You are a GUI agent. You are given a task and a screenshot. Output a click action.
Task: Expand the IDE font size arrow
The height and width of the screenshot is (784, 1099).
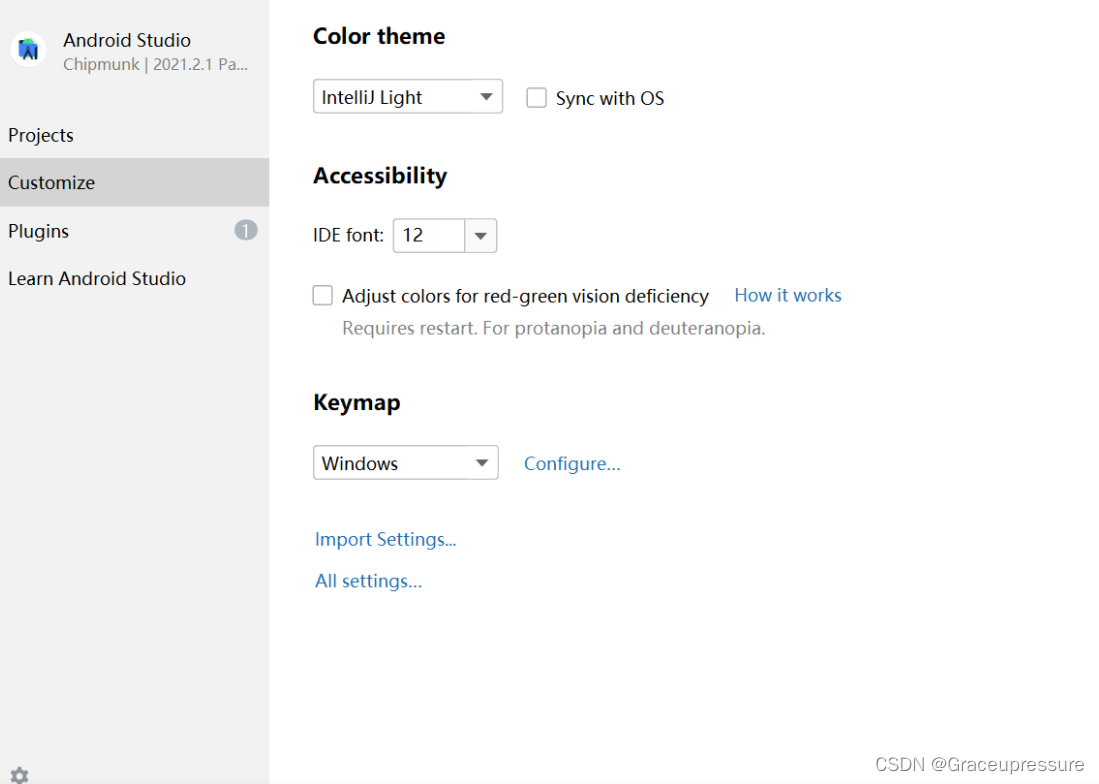(480, 235)
